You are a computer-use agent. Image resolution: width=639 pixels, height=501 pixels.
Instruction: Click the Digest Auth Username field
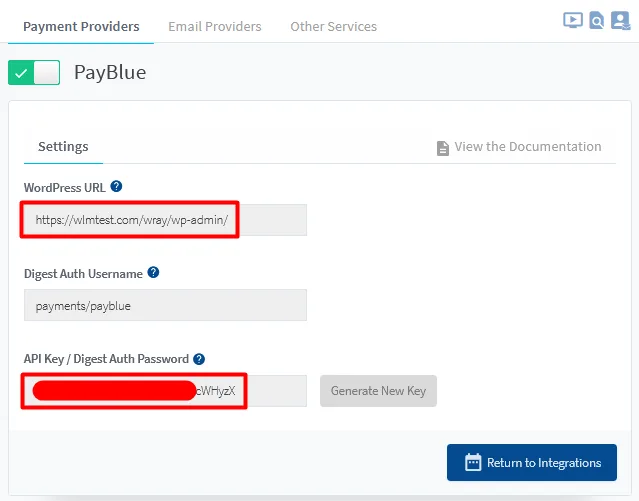point(165,305)
